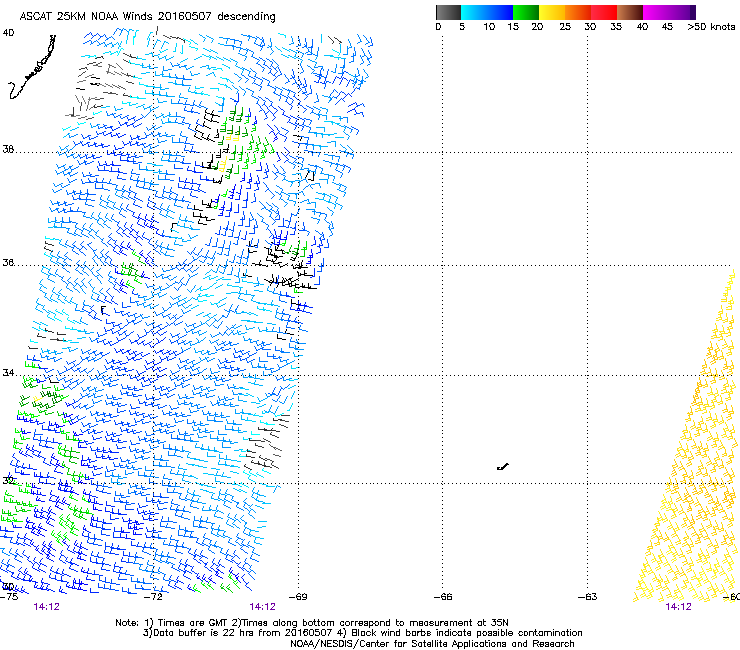Viewport: 740px width, 650px height.
Task: Click the purple '14:12' time under -75 longitude
Action: 46,607
